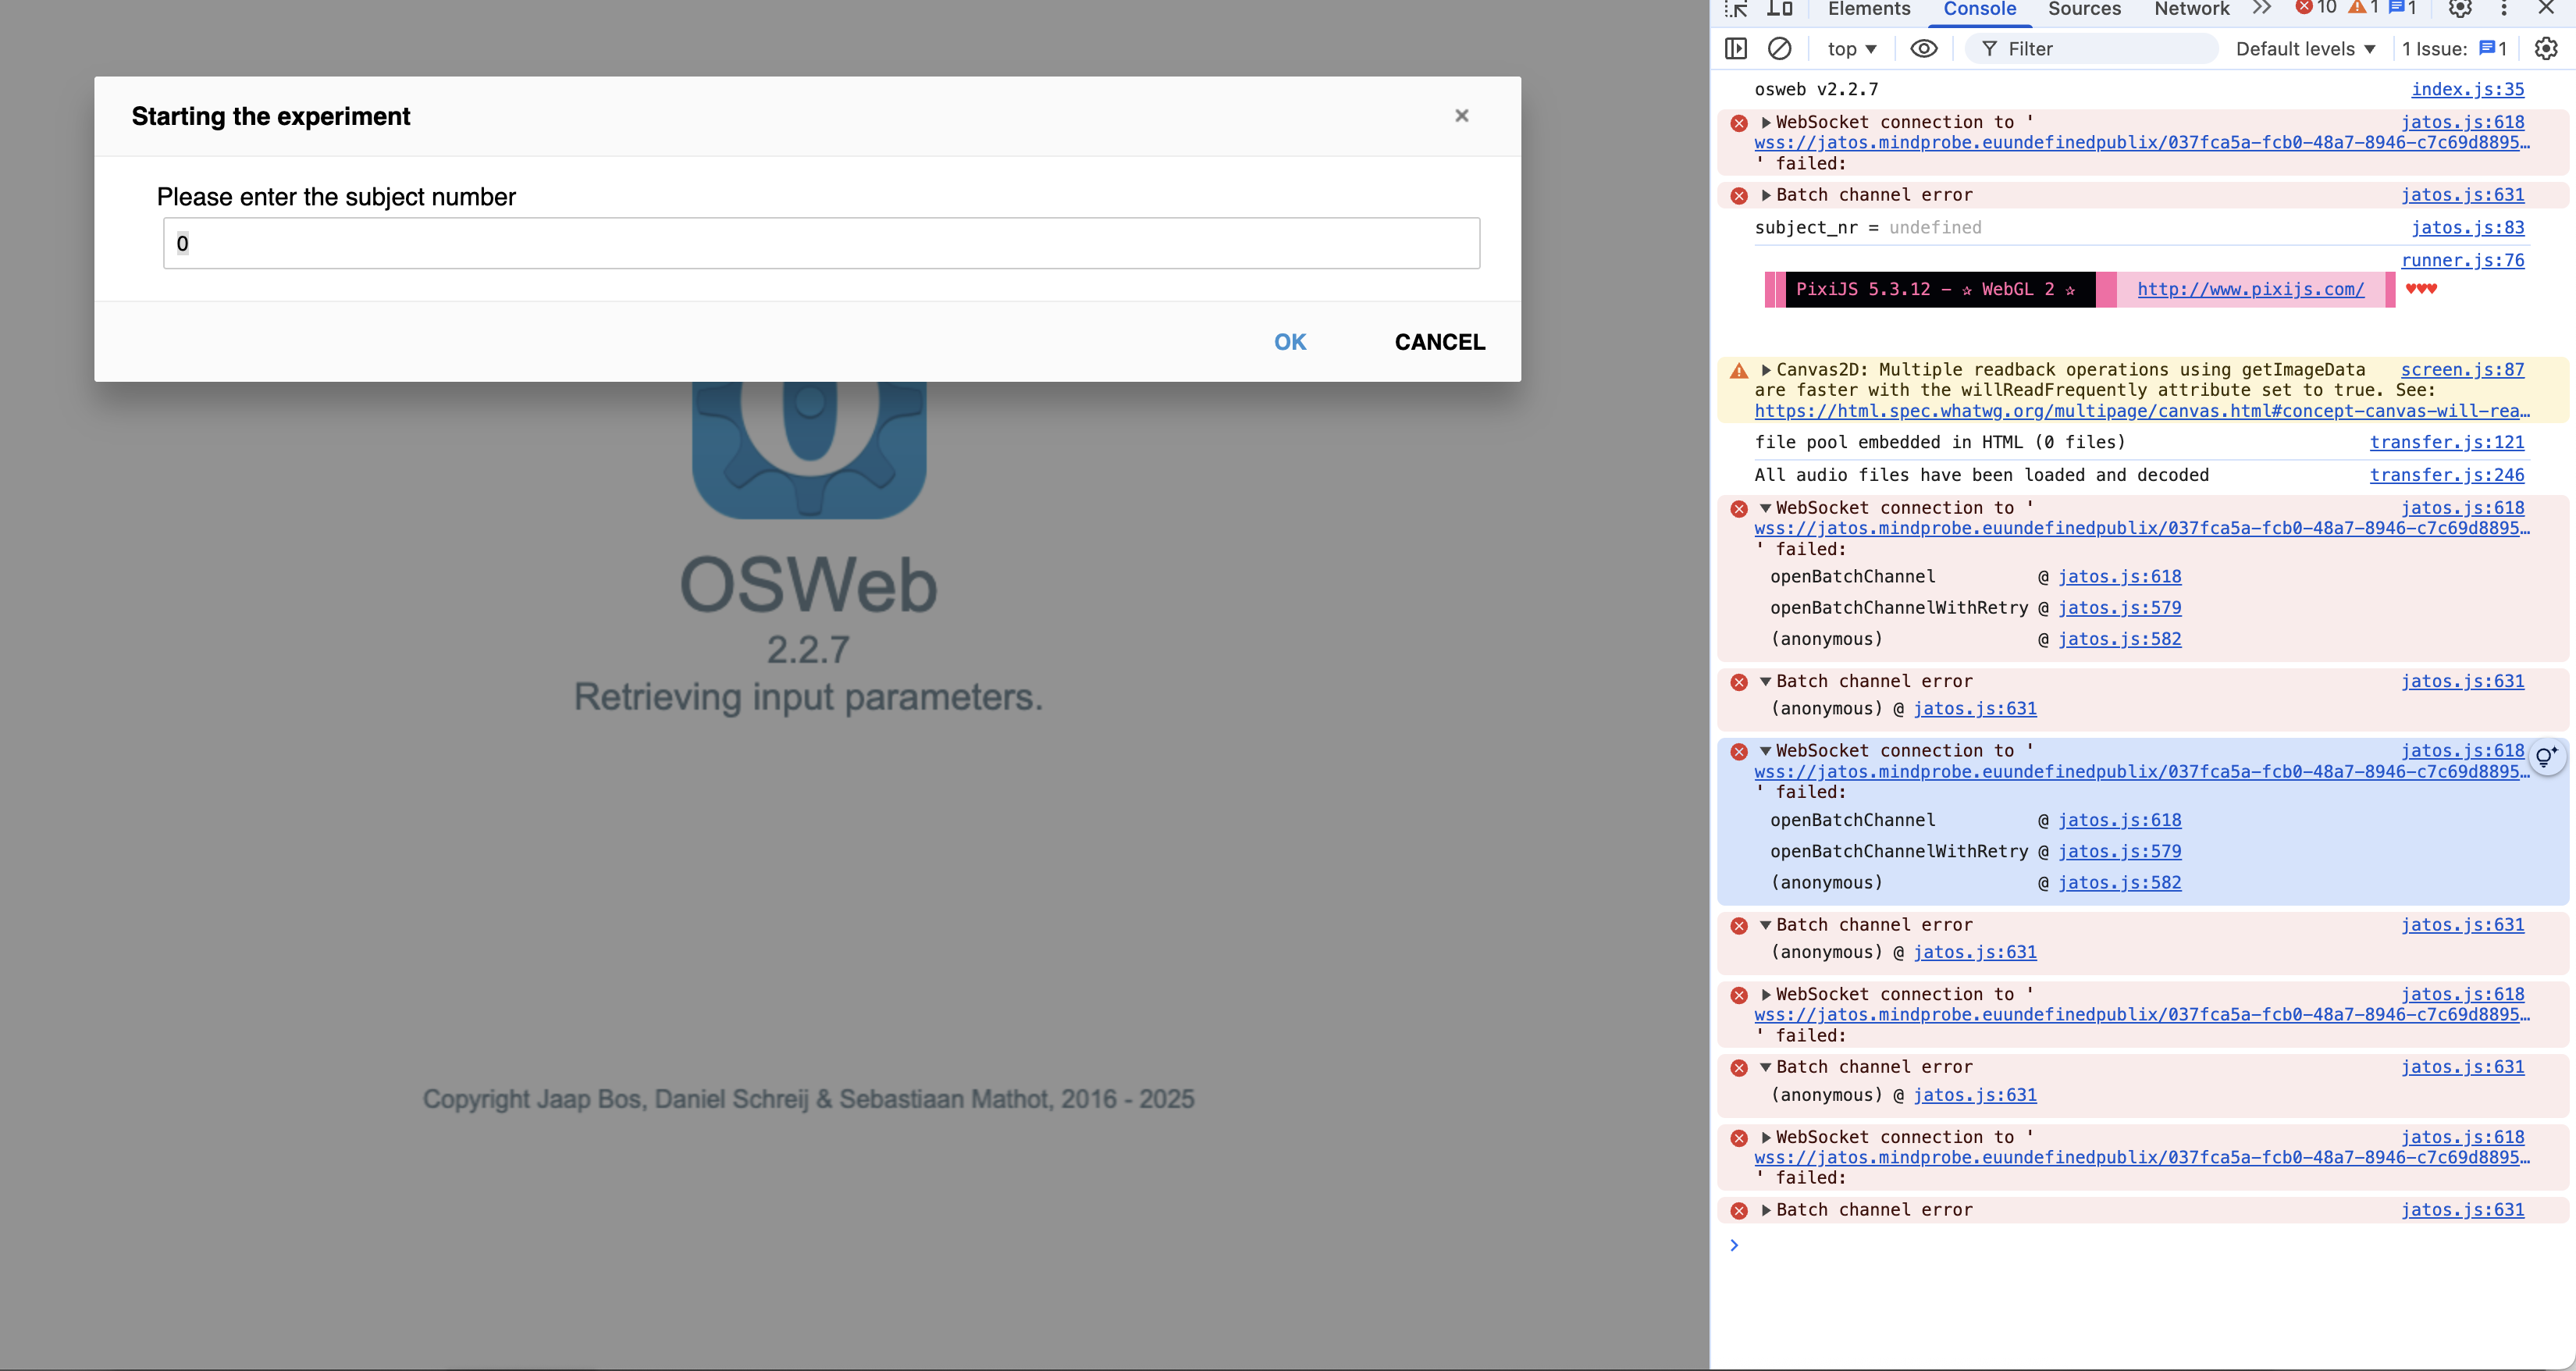Screen dimensions: 2576x1371
Task: Click the subject number input field
Action: point(820,243)
